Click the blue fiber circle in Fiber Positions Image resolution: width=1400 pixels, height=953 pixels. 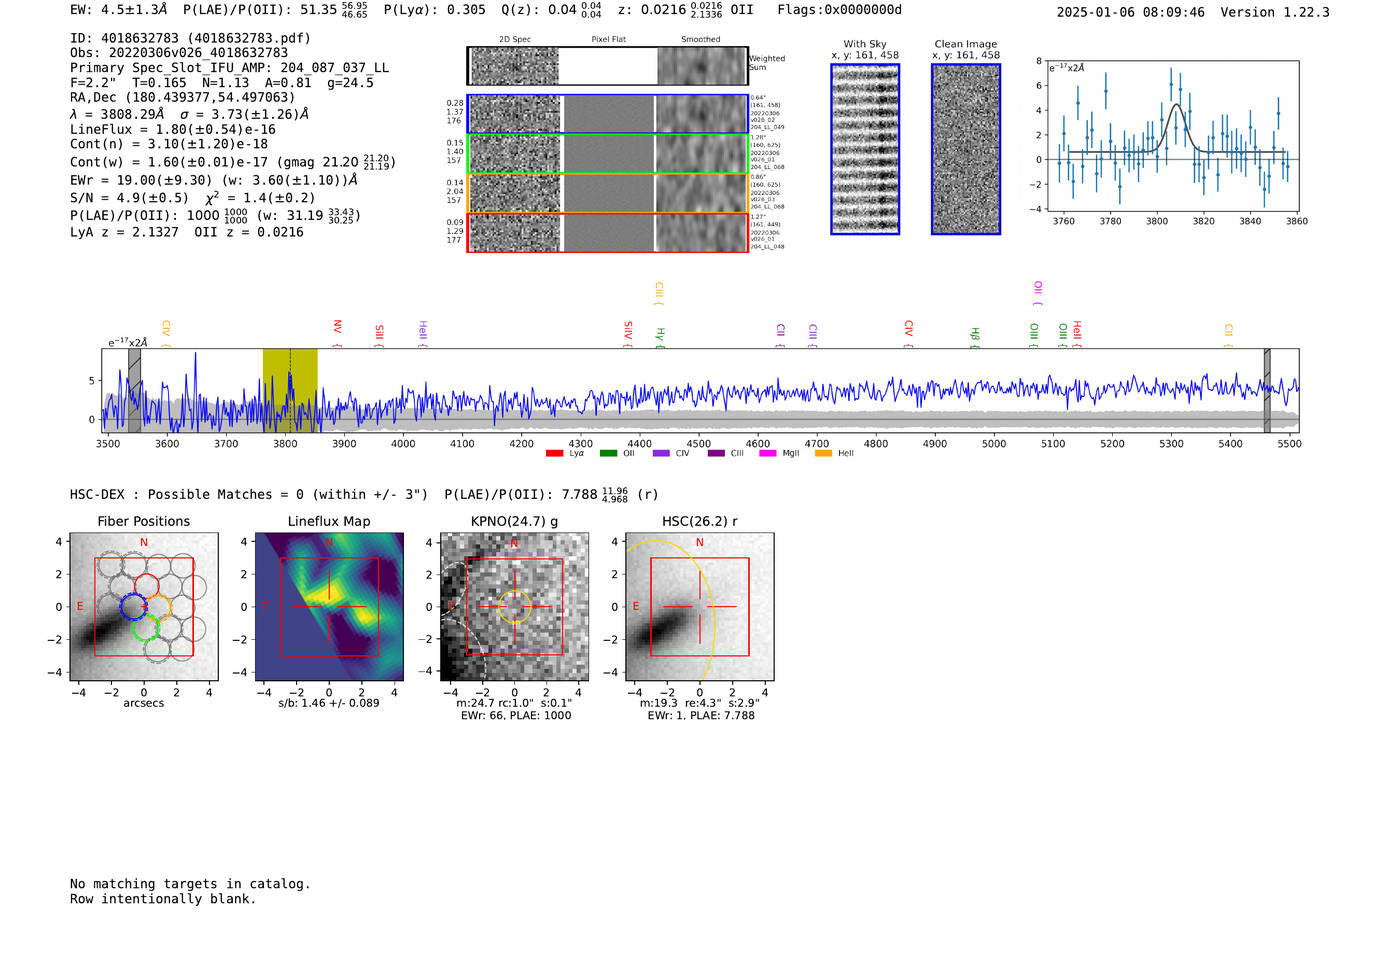point(134,607)
